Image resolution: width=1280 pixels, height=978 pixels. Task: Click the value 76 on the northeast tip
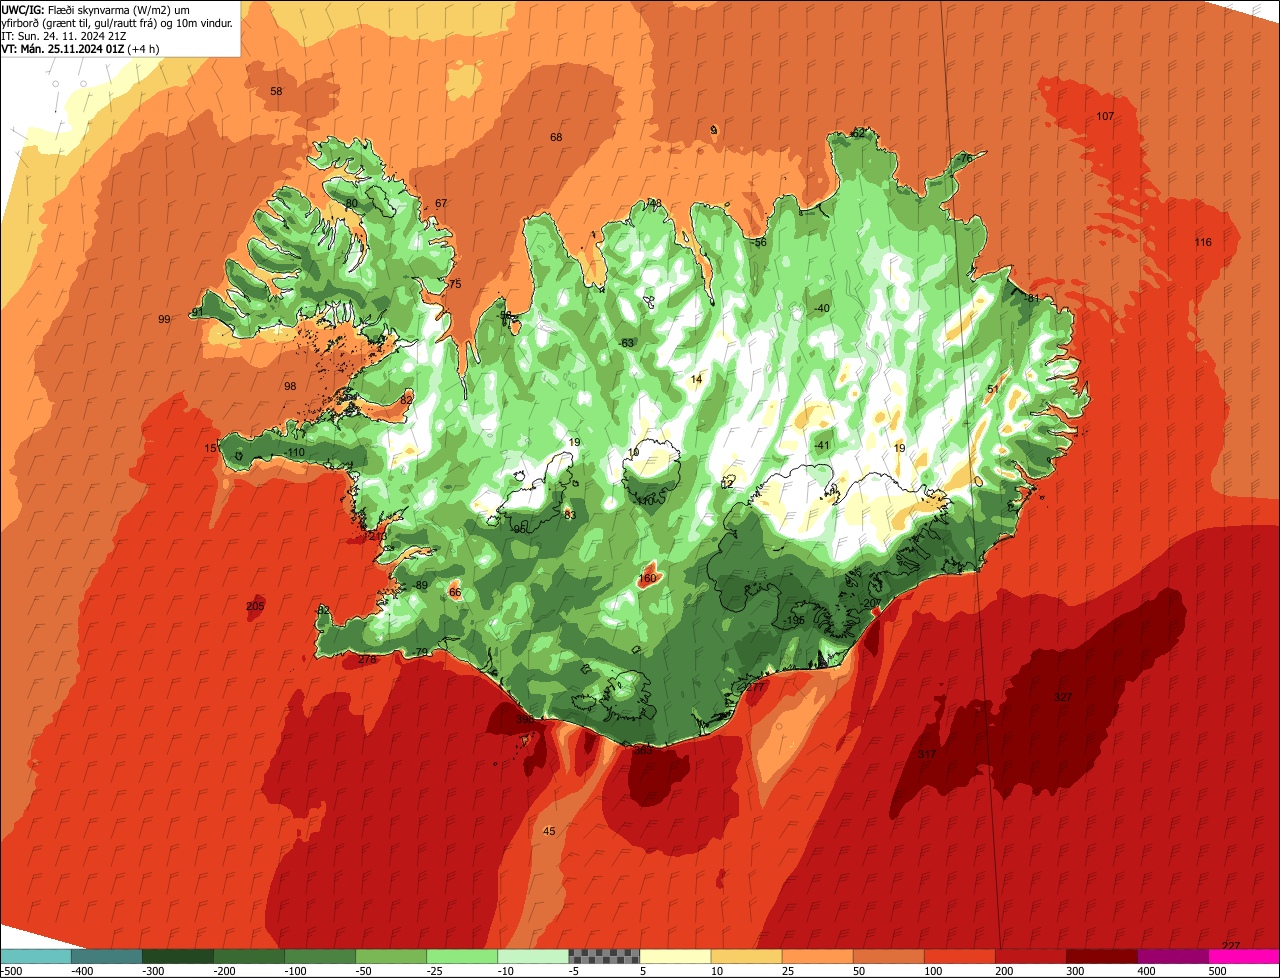[x=965, y=158]
